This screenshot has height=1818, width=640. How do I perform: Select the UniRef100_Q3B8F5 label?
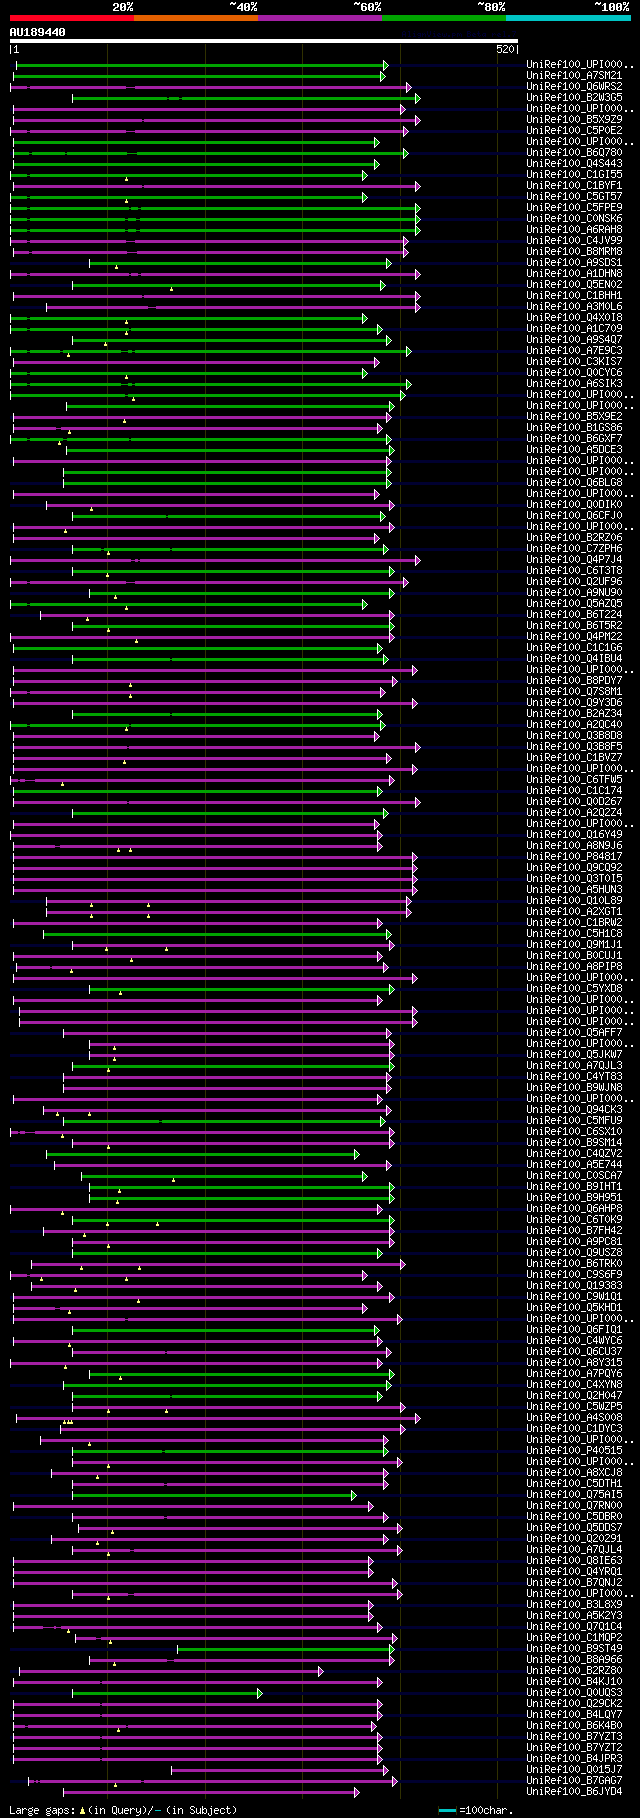point(574,747)
